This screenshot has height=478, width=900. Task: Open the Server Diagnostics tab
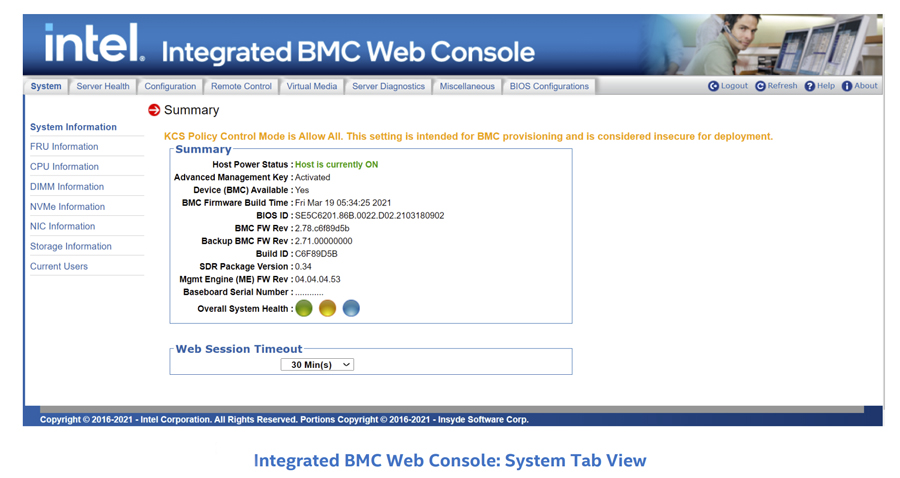click(388, 86)
